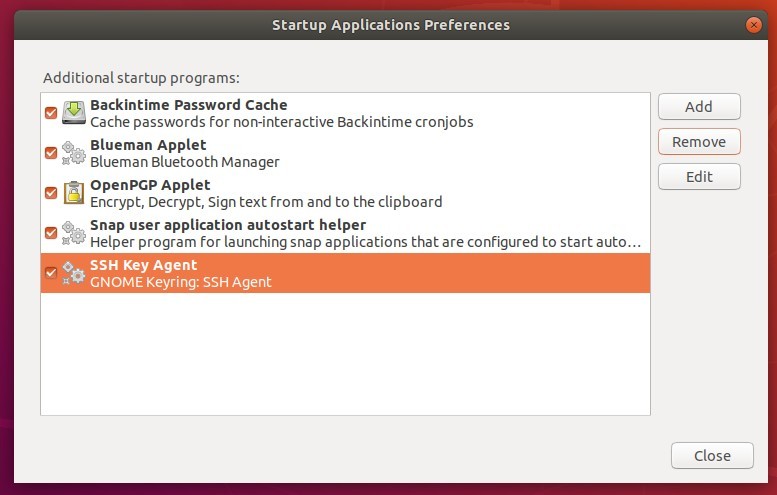Close window using titlebar orange X button
The image size is (777, 495).
tap(754, 25)
